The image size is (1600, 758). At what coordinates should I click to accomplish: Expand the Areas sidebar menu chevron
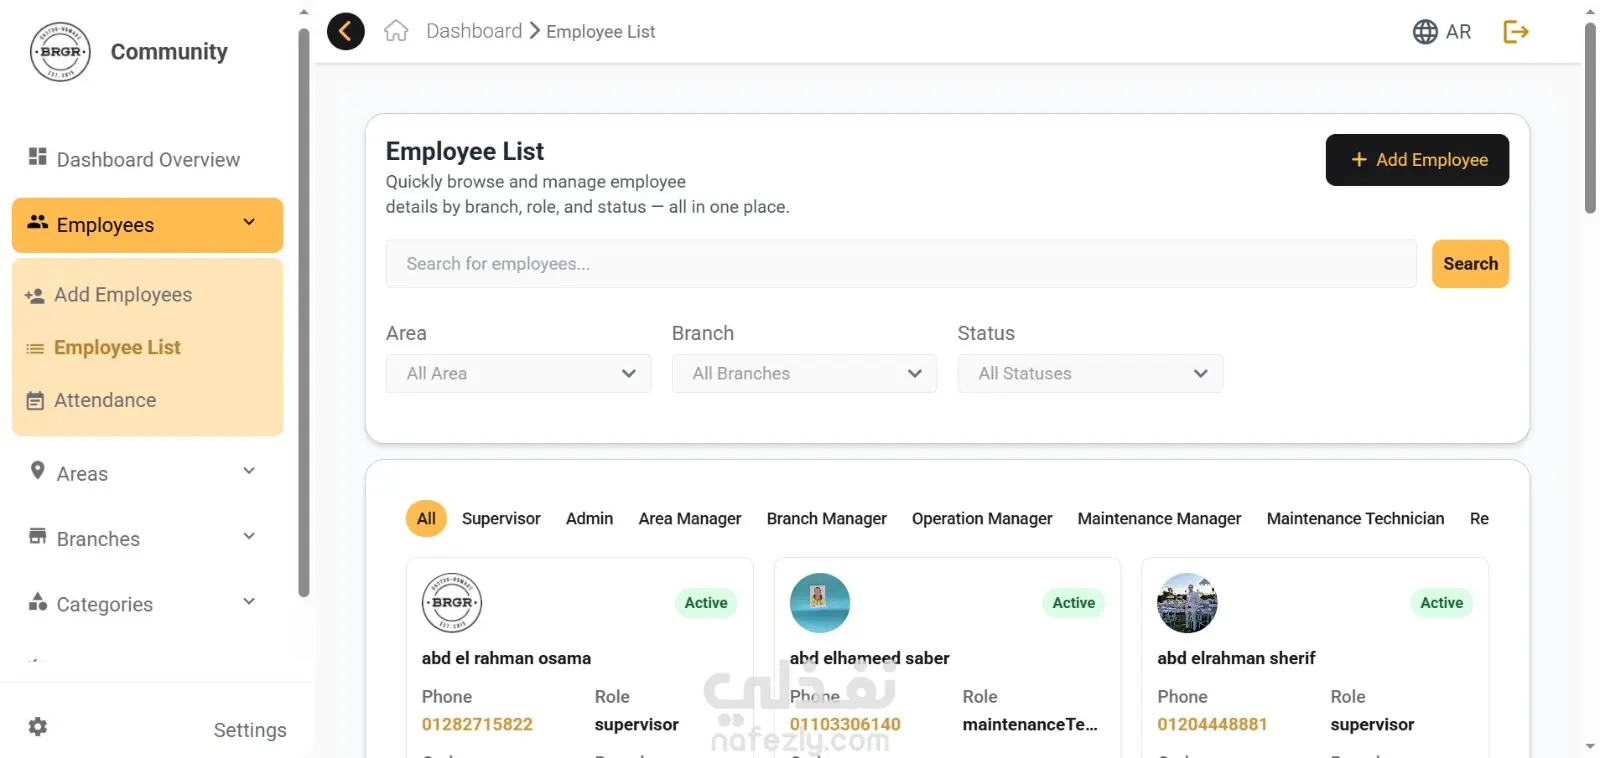click(249, 471)
